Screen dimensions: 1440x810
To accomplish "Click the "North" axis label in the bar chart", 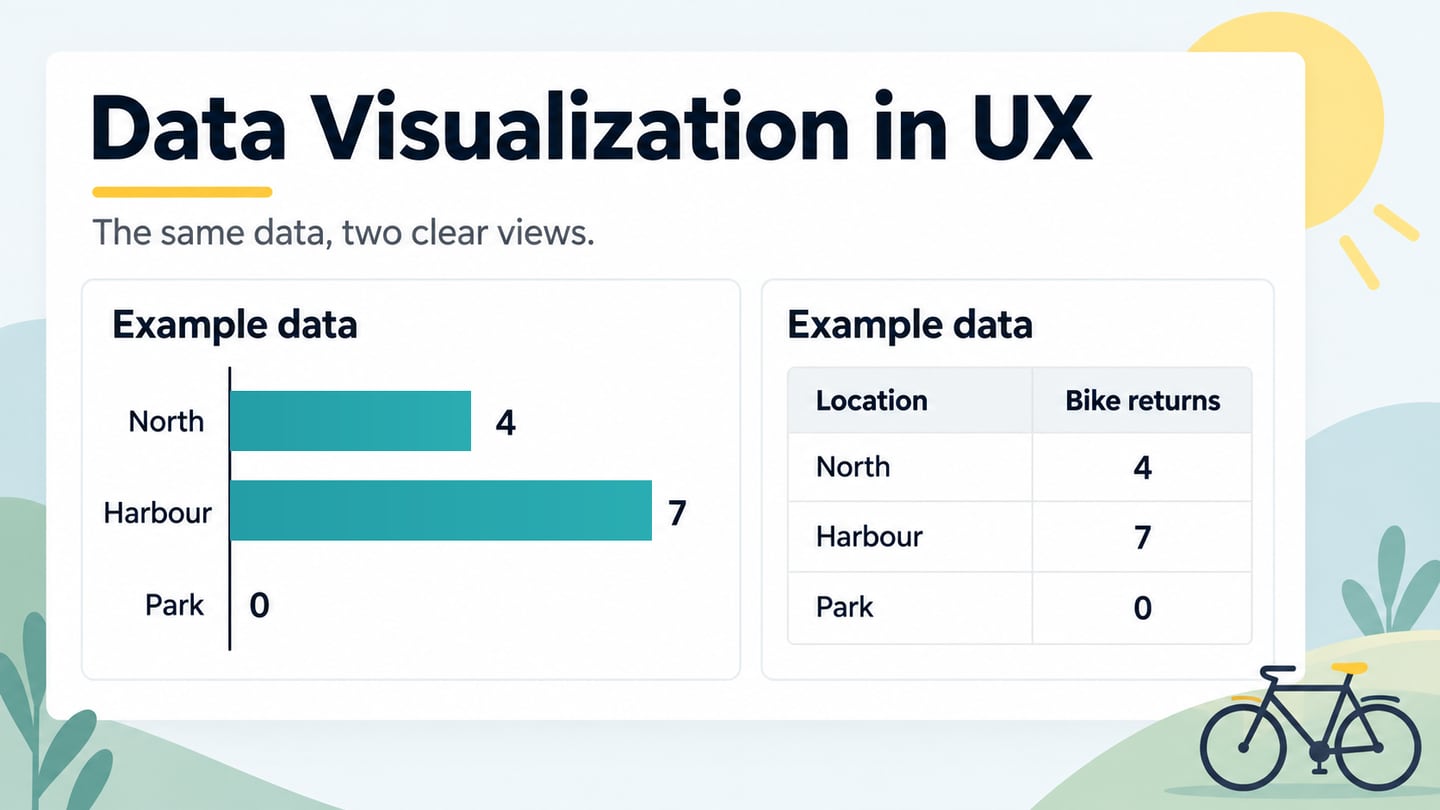I will click(166, 421).
